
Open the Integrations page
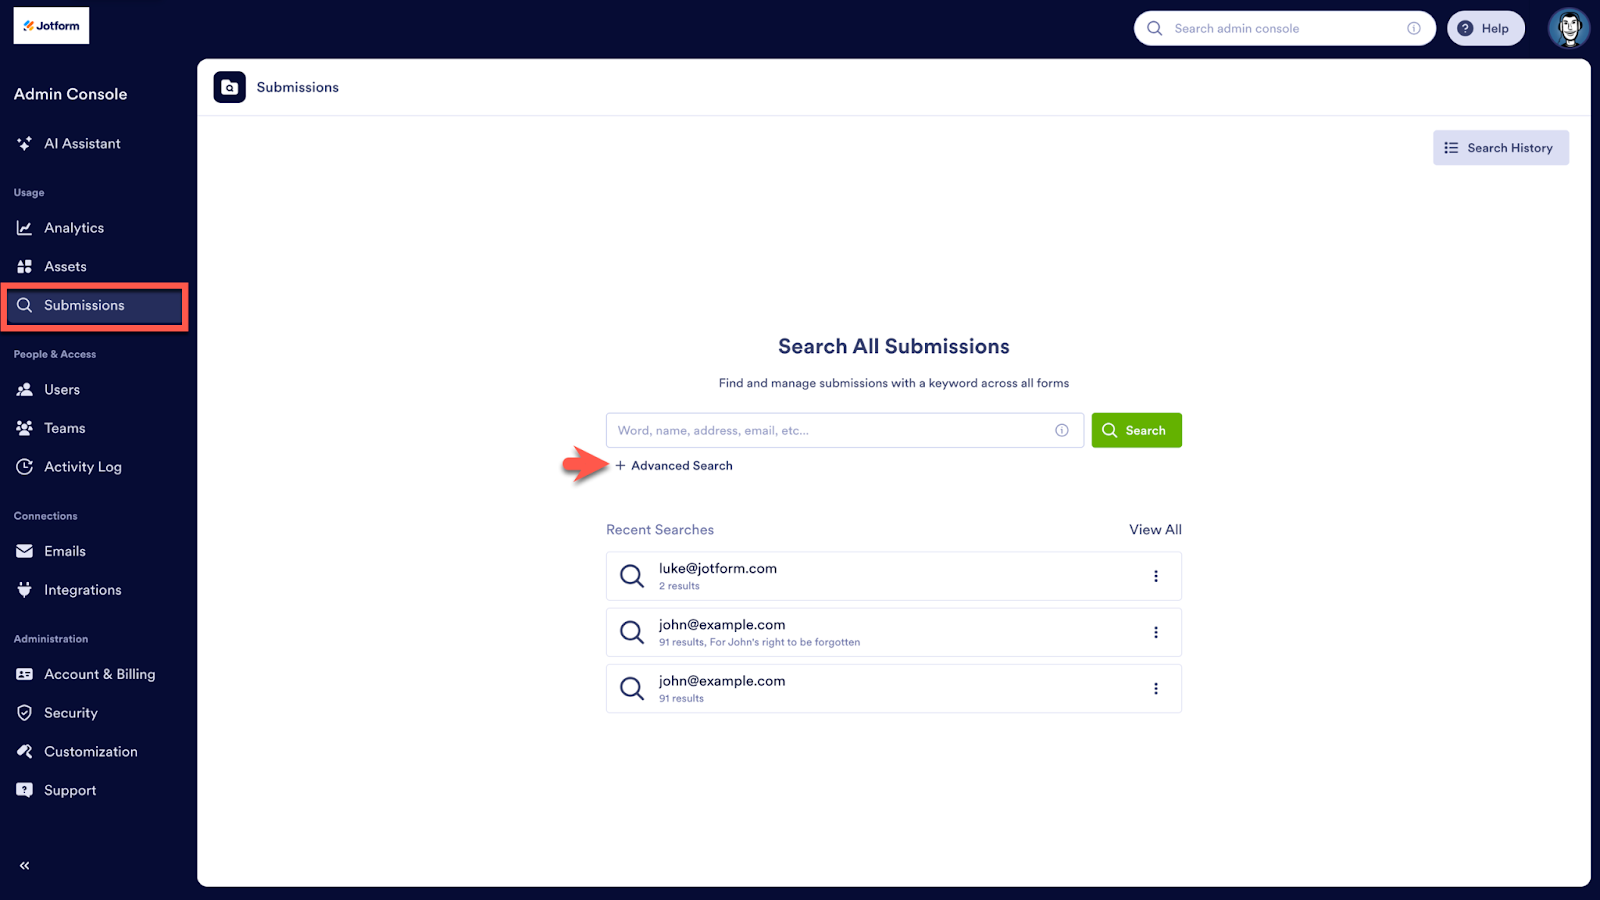(x=82, y=589)
